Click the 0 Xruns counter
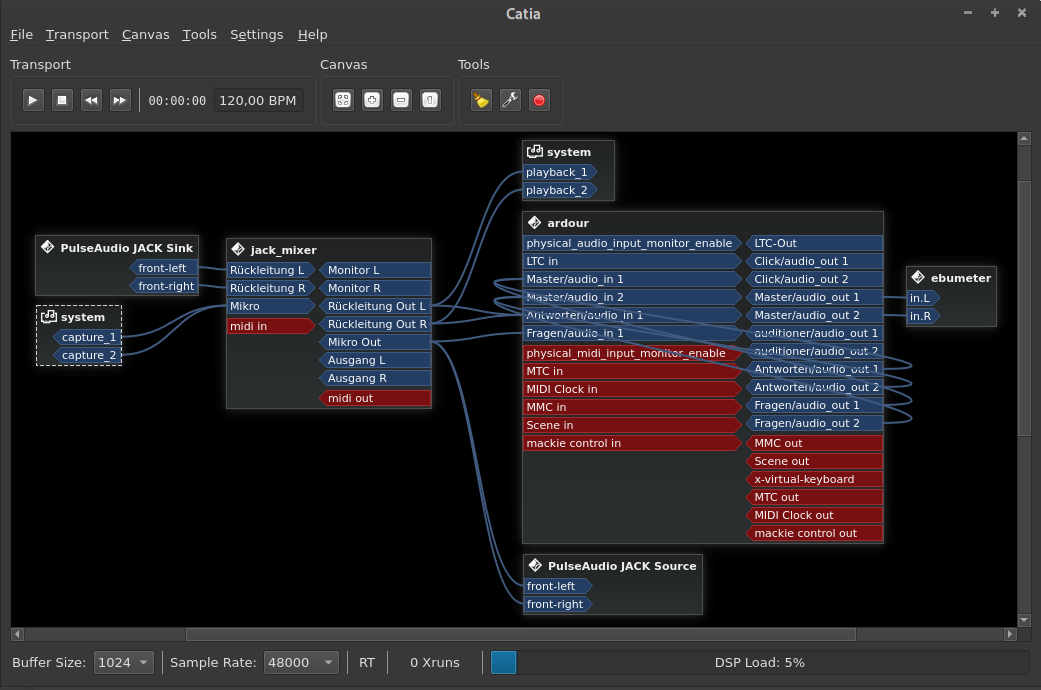Viewport: 1041px width, 690px height. pos(434,662)
